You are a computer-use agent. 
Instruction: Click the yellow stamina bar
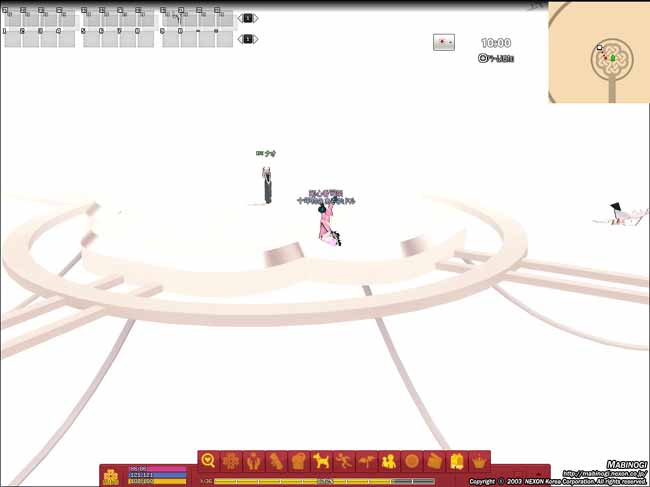157,481
